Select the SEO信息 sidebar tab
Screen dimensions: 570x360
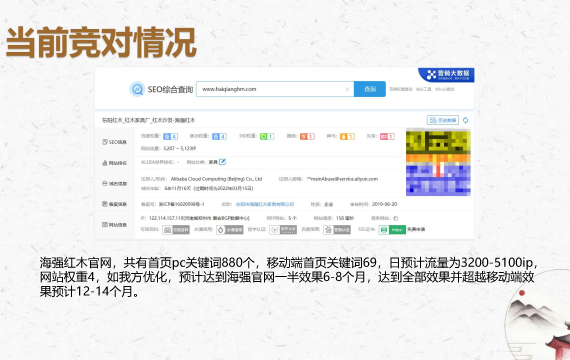coord(115,142)
